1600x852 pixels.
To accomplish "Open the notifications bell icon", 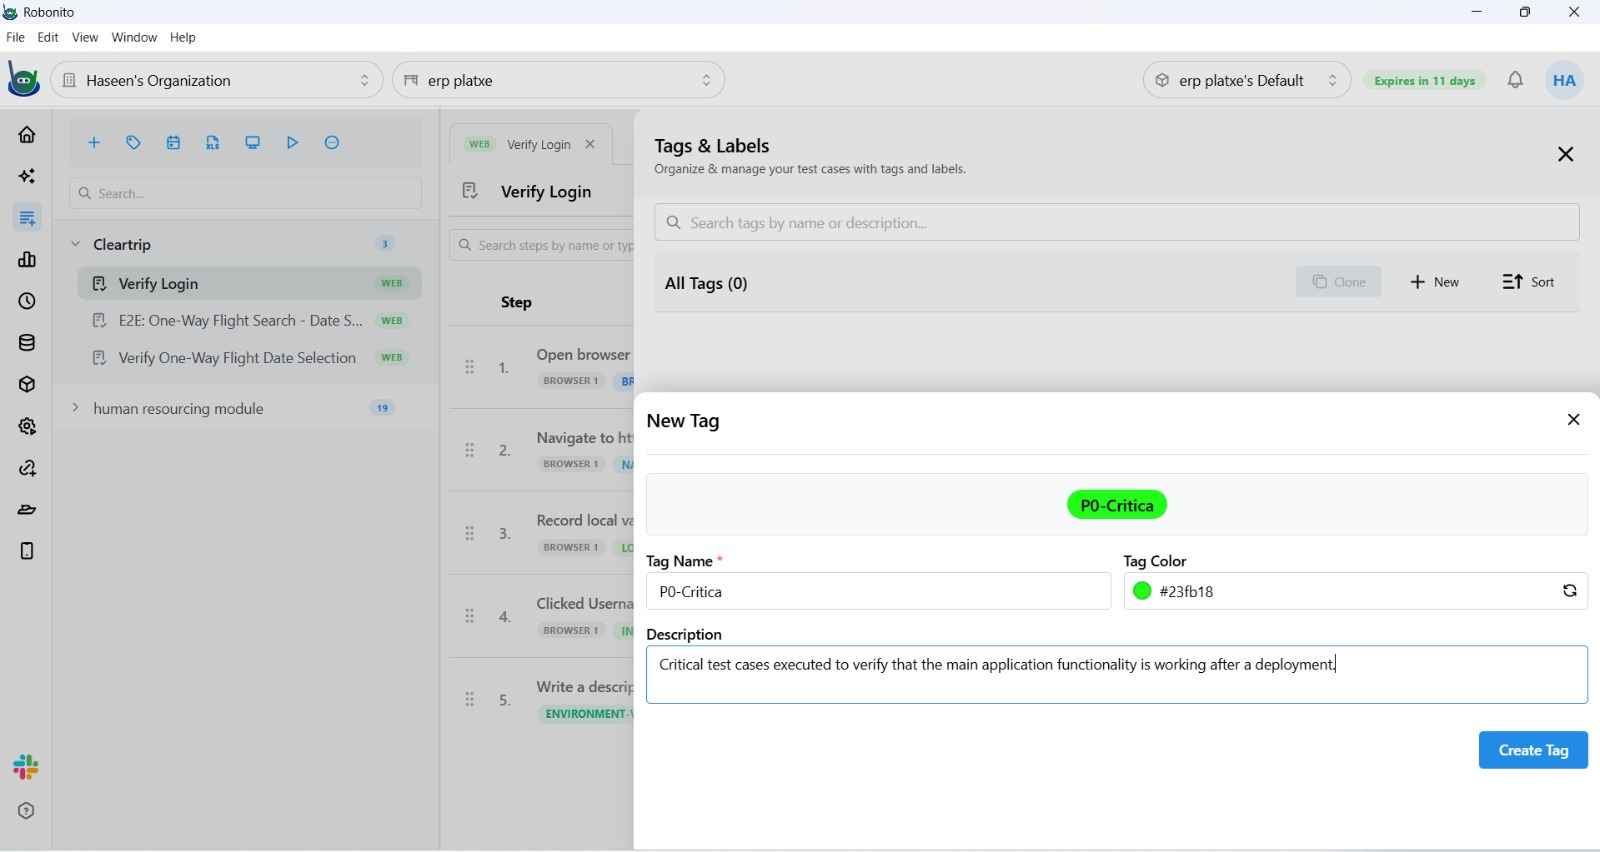I will click(x=1516, y=80).
